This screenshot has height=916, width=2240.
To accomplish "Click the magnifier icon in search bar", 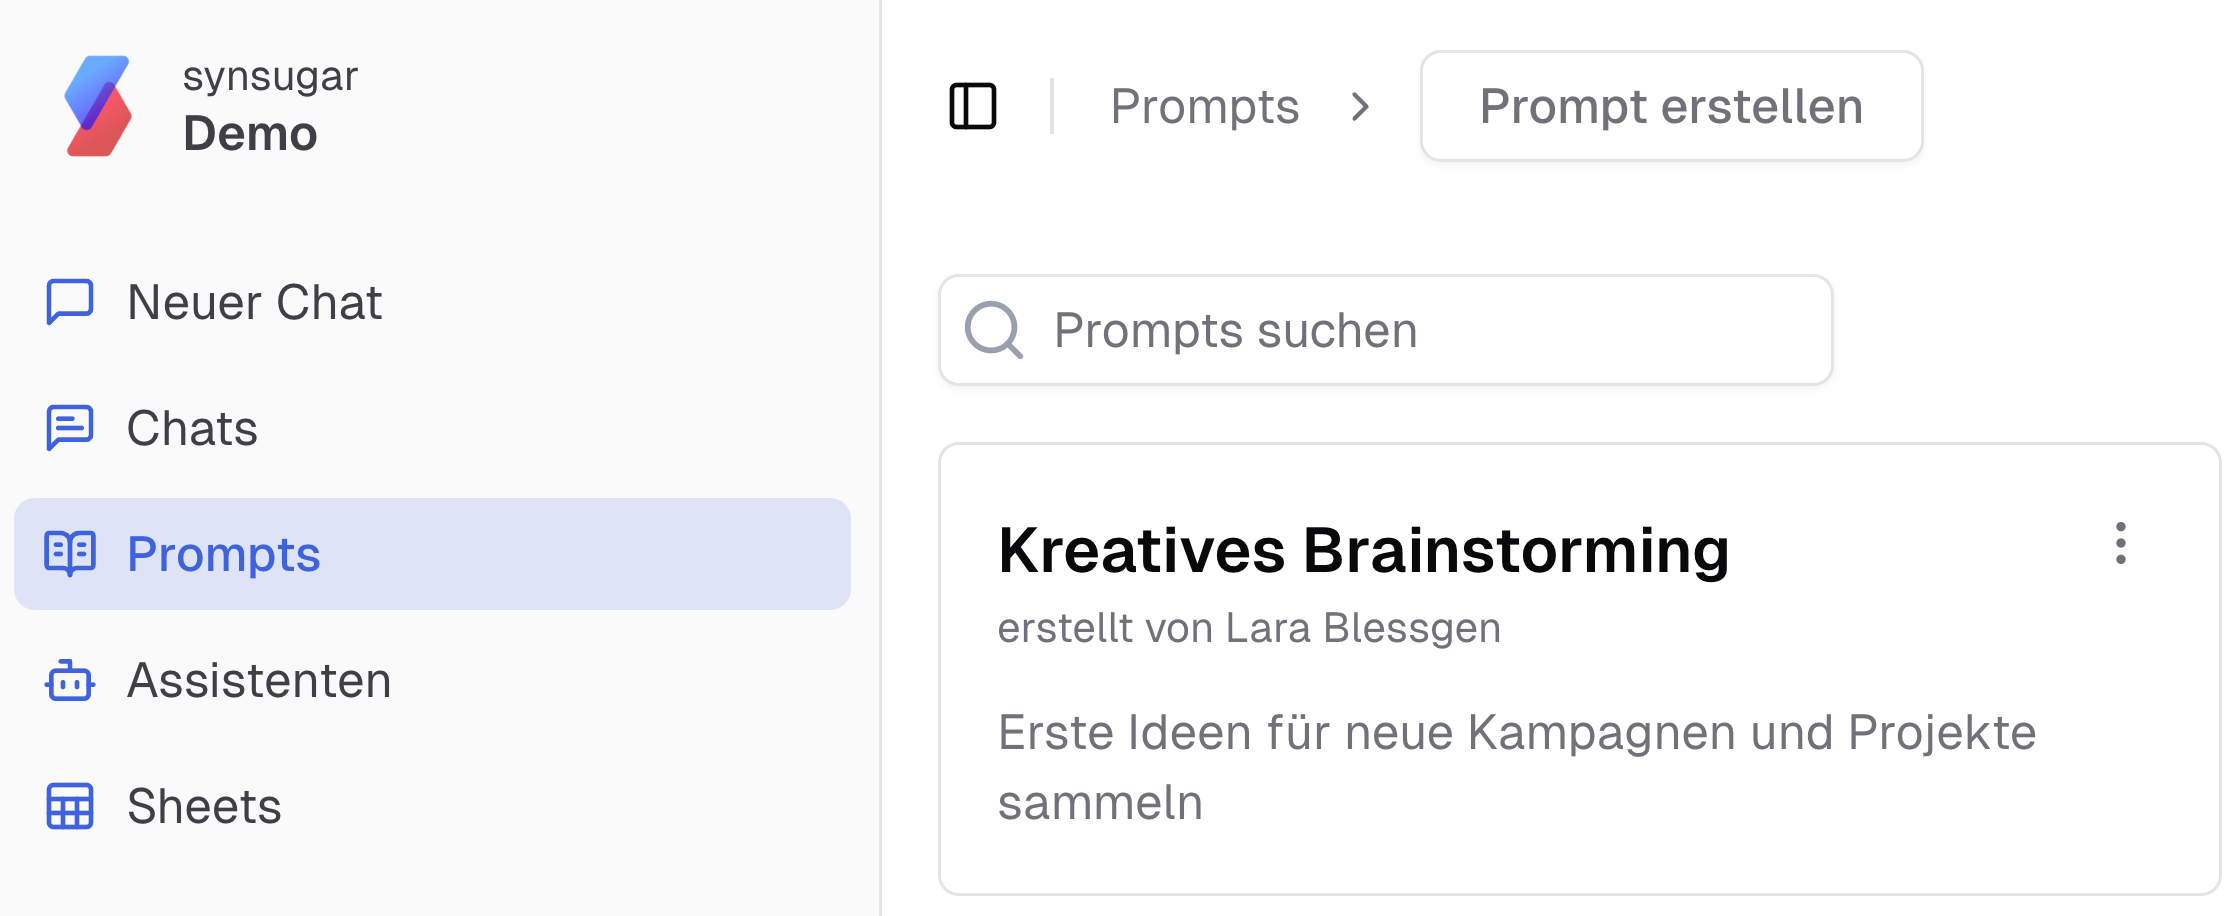I will click(994, 330).
